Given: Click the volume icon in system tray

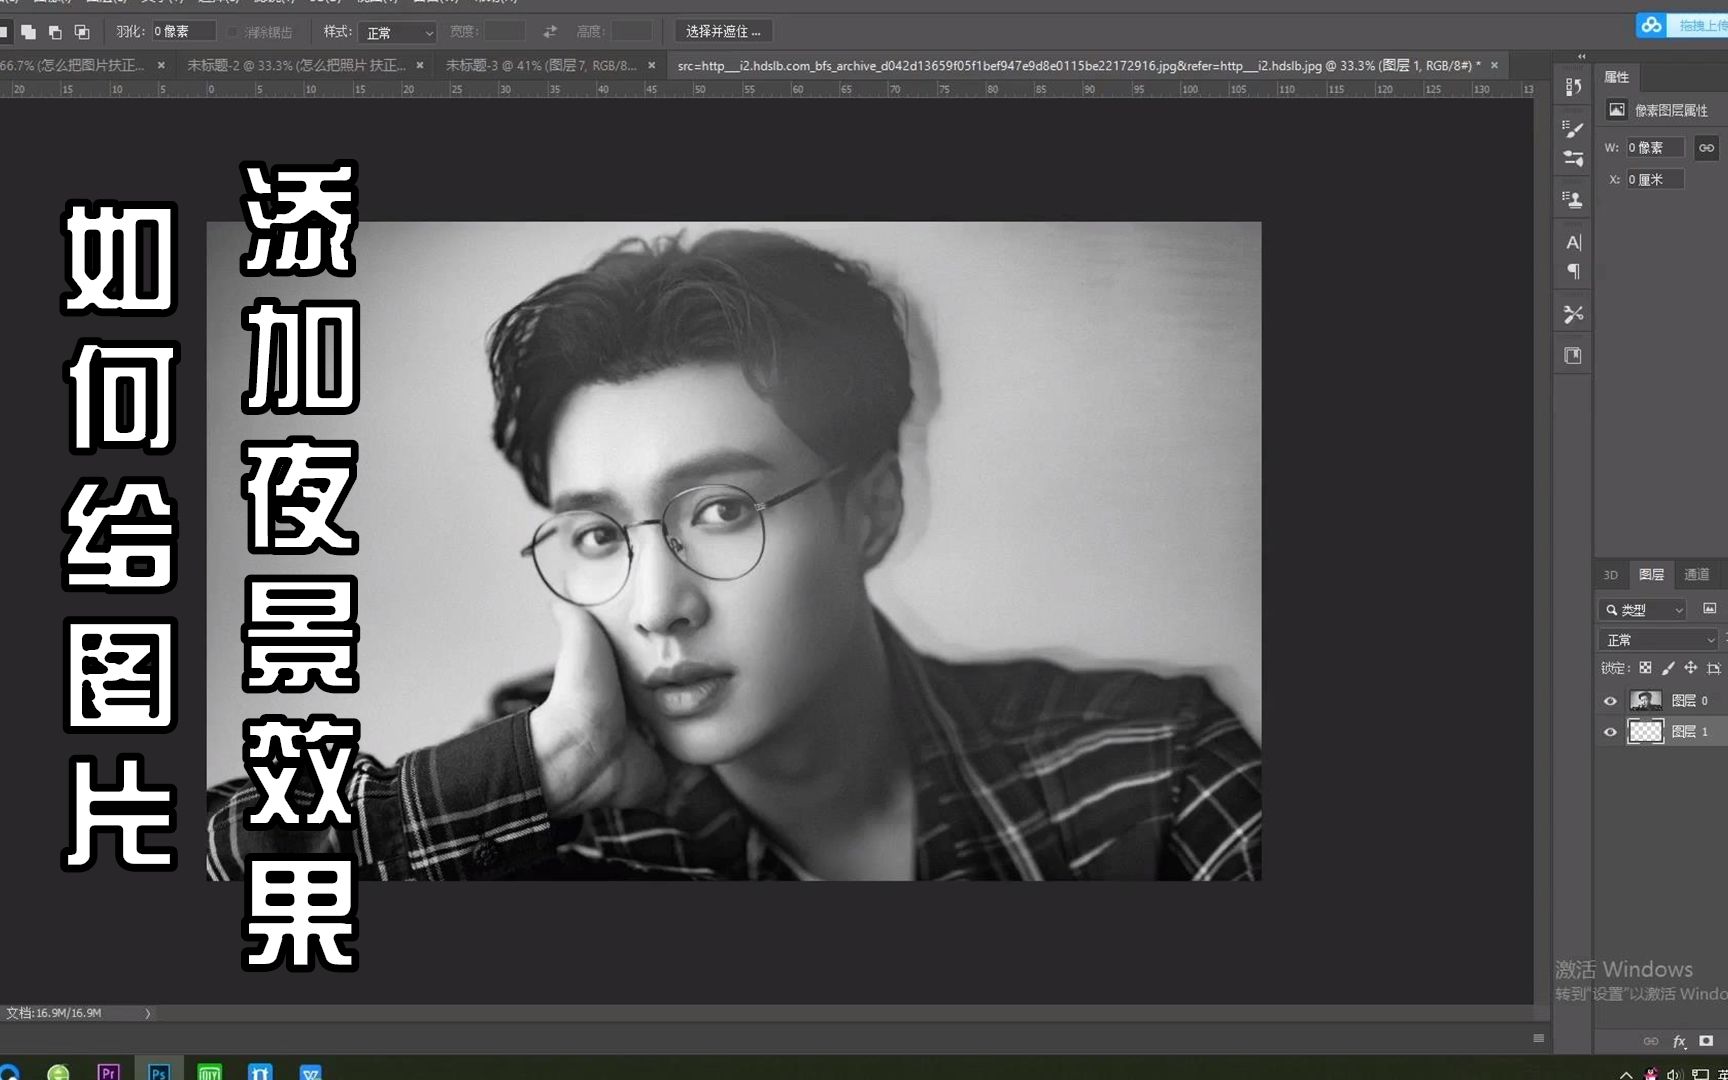Looking at the screenshot, I should (1674, 1074).
